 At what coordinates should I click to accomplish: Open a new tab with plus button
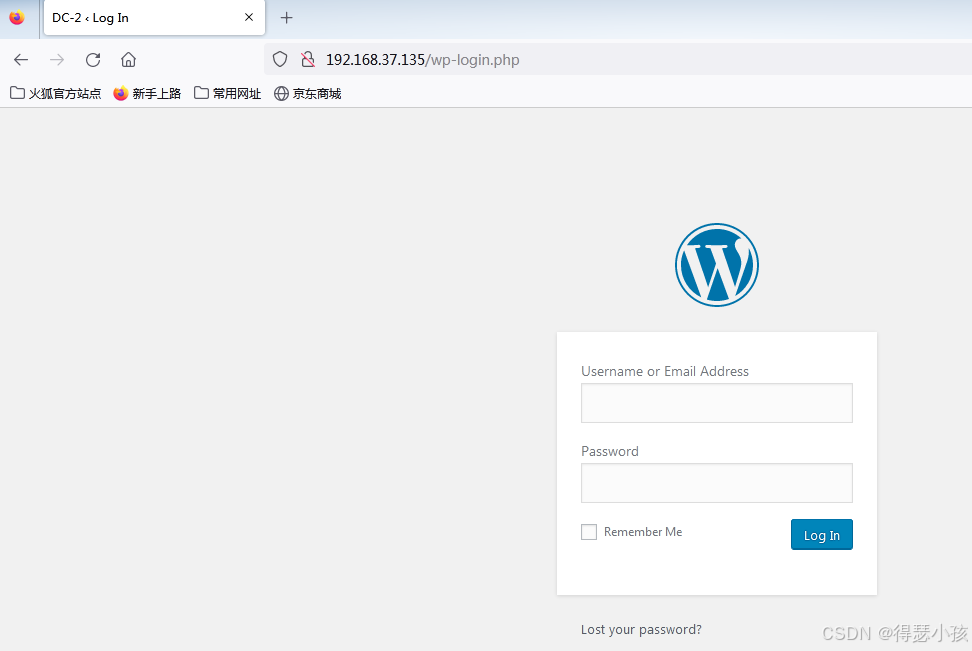click(x=286, y=17)
